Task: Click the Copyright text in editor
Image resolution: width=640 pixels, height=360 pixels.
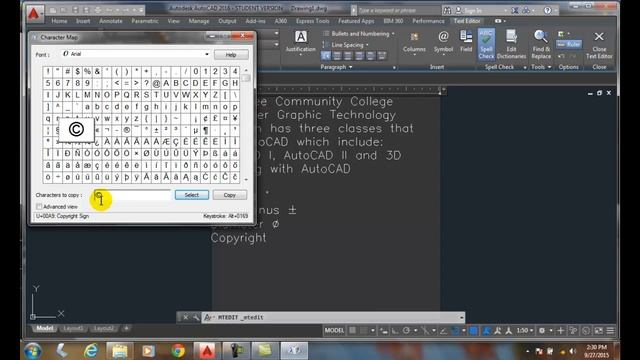Action: [x=238, y=238]
